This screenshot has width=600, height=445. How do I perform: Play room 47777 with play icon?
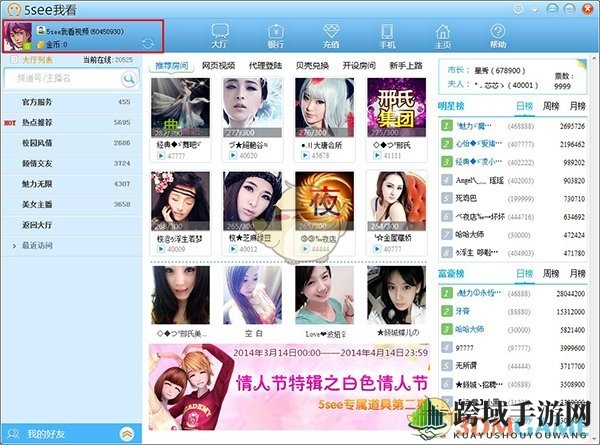click(161, 156)
